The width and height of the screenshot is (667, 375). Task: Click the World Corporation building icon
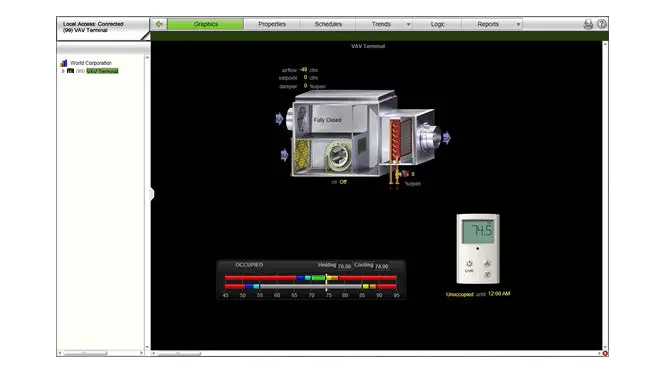(x=64, y=63)
